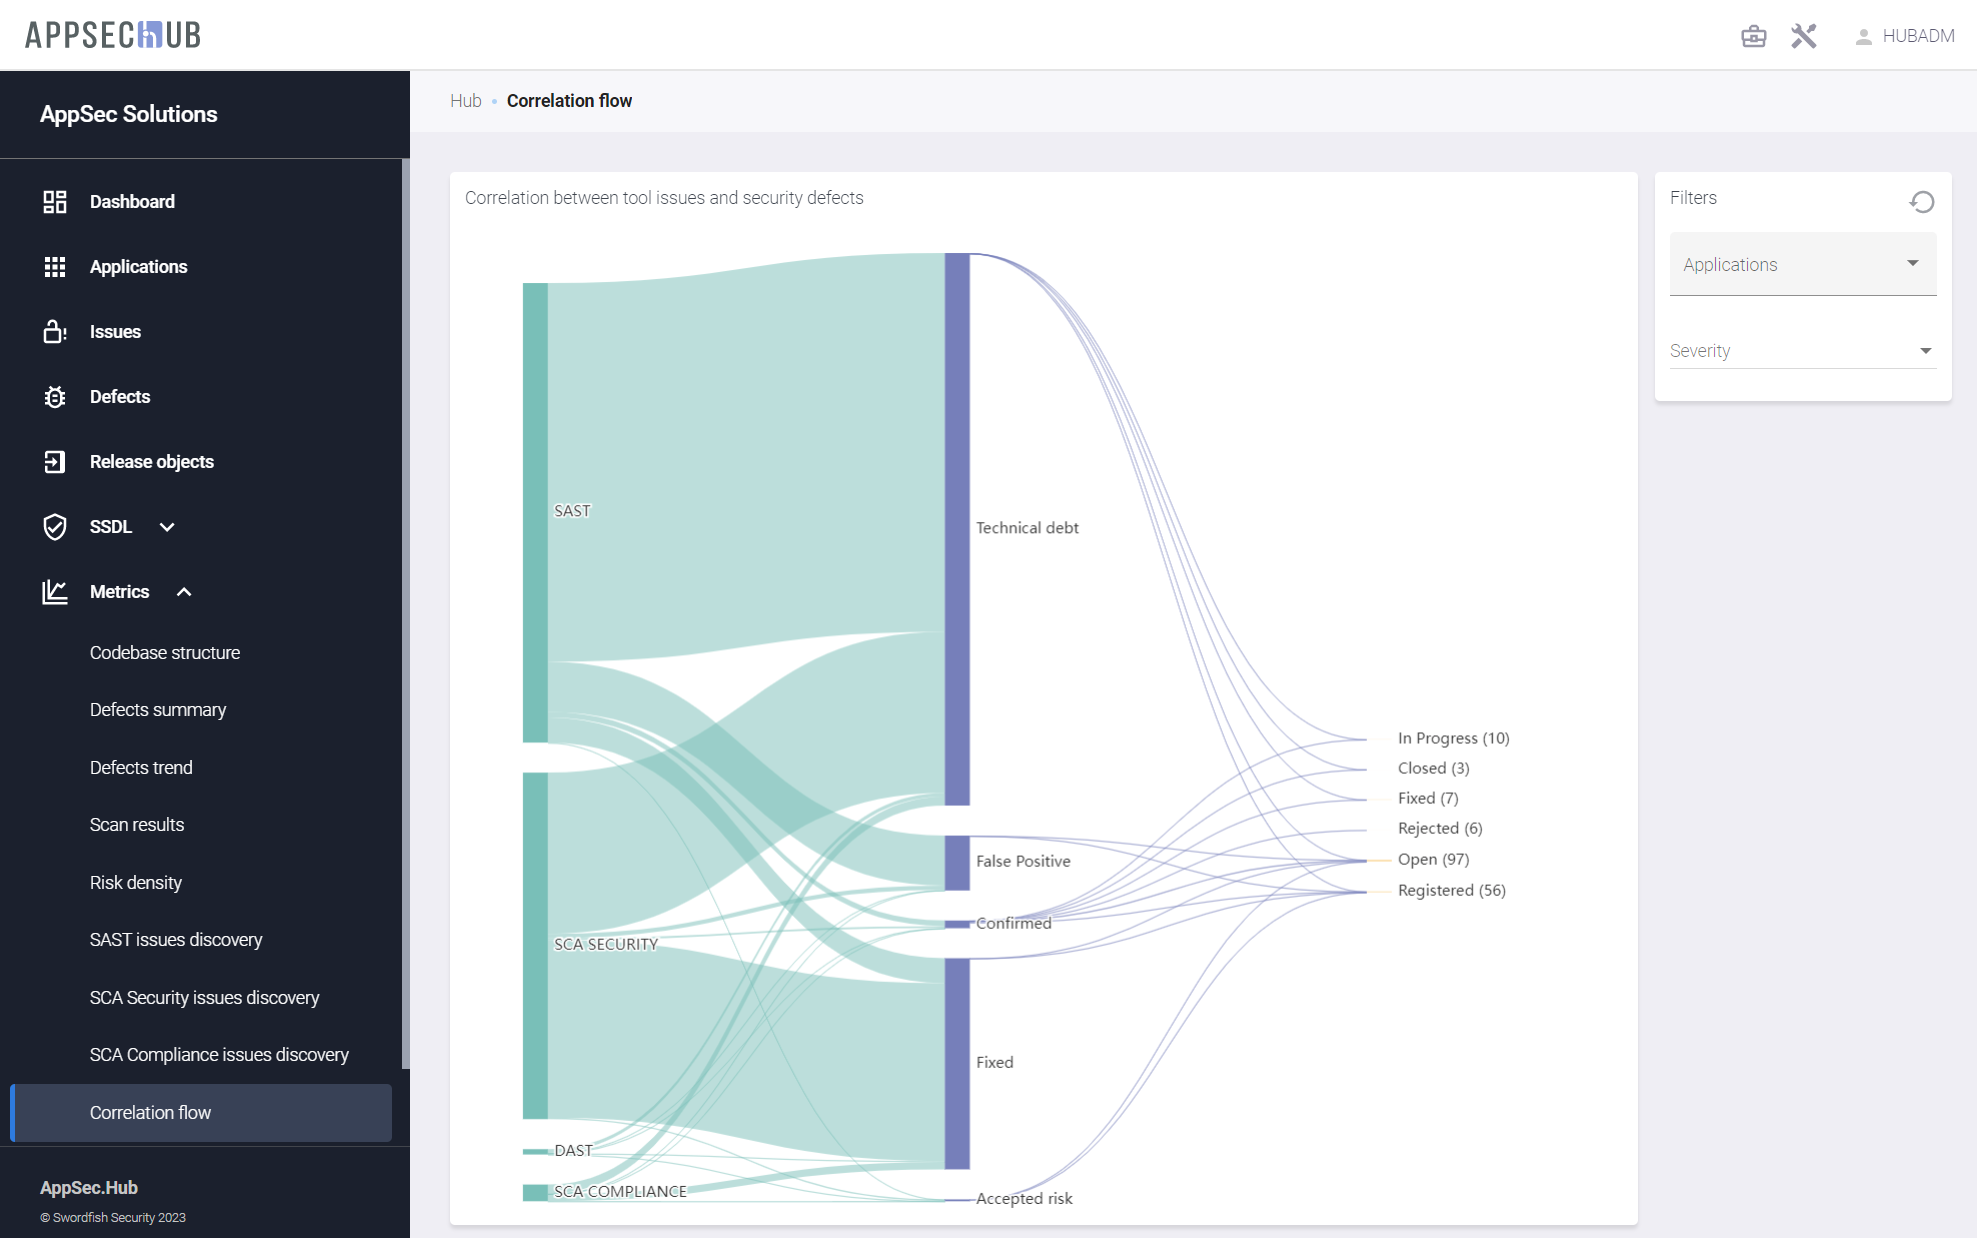Expand the SSDL menu chevron
Screen dimensions: 1977x1238
(x=167, y=527)
